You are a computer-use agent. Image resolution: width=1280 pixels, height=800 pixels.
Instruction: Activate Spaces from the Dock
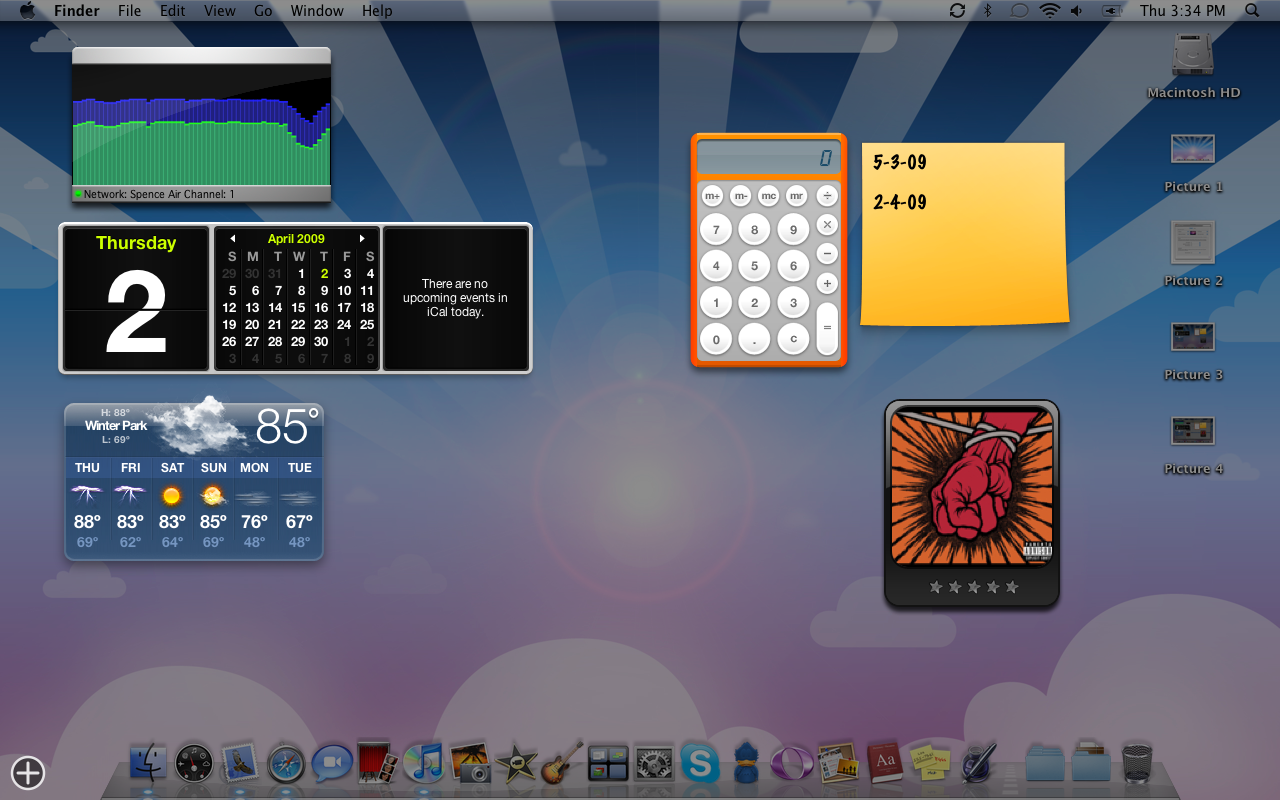tap(608, 763)
